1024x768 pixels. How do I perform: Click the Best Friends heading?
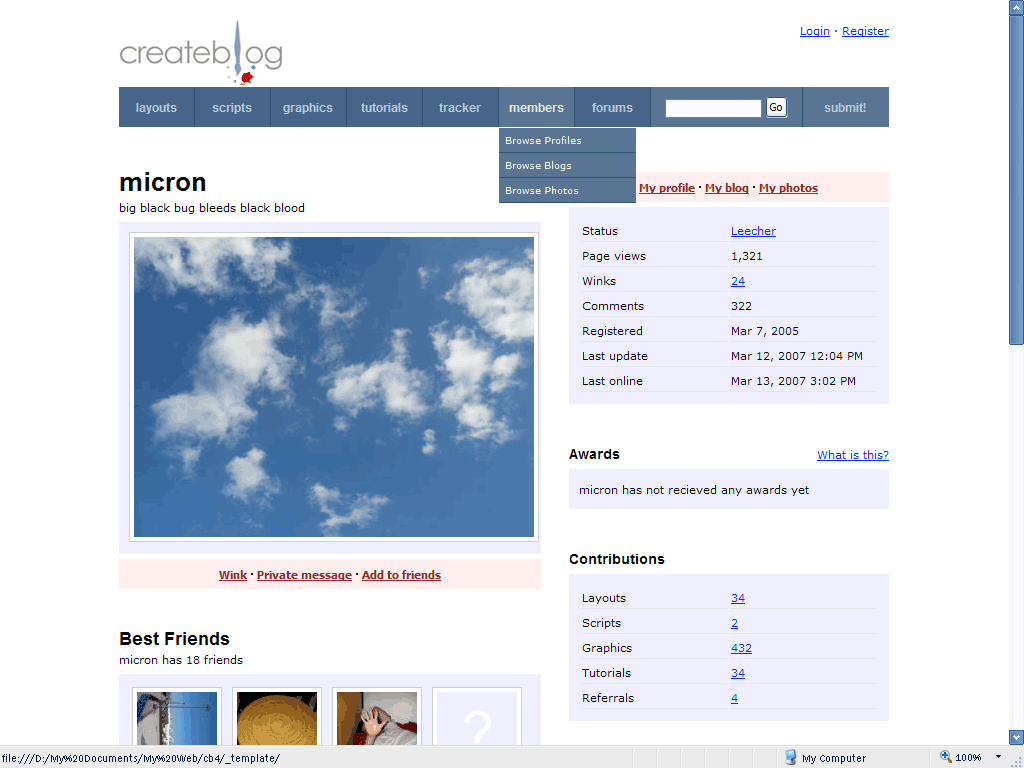174,639
